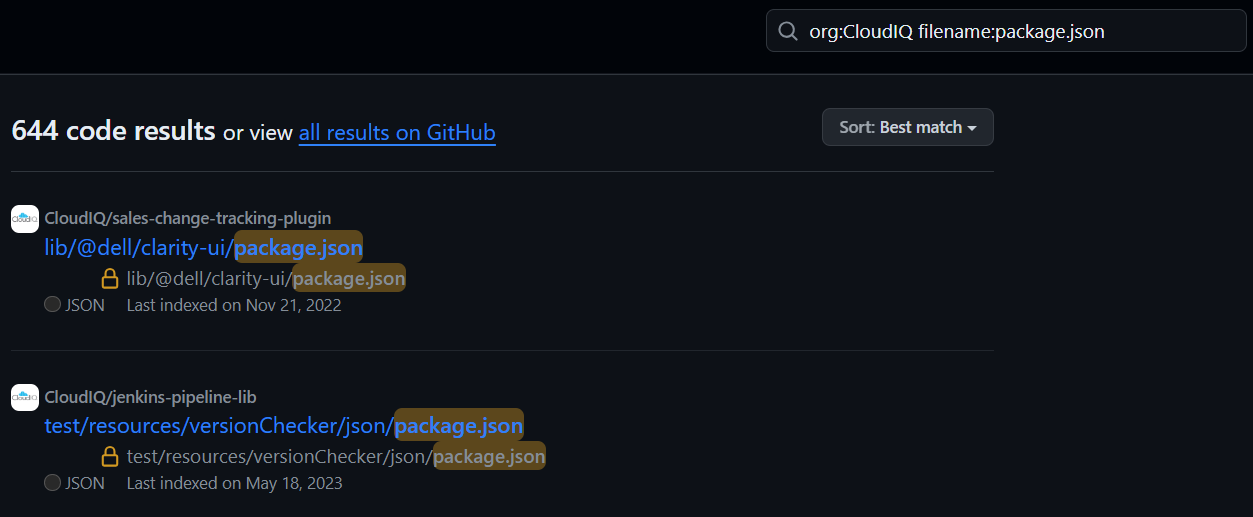Click the '644 code results' heading
1253x517 pixels.
click(113, 130)
